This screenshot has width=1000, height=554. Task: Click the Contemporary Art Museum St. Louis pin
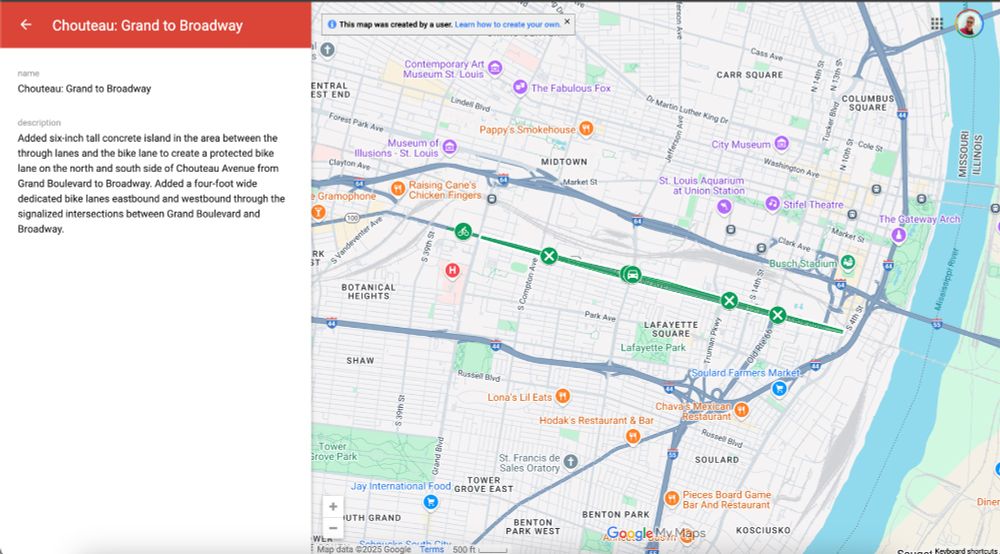click(x=495, y=68)
